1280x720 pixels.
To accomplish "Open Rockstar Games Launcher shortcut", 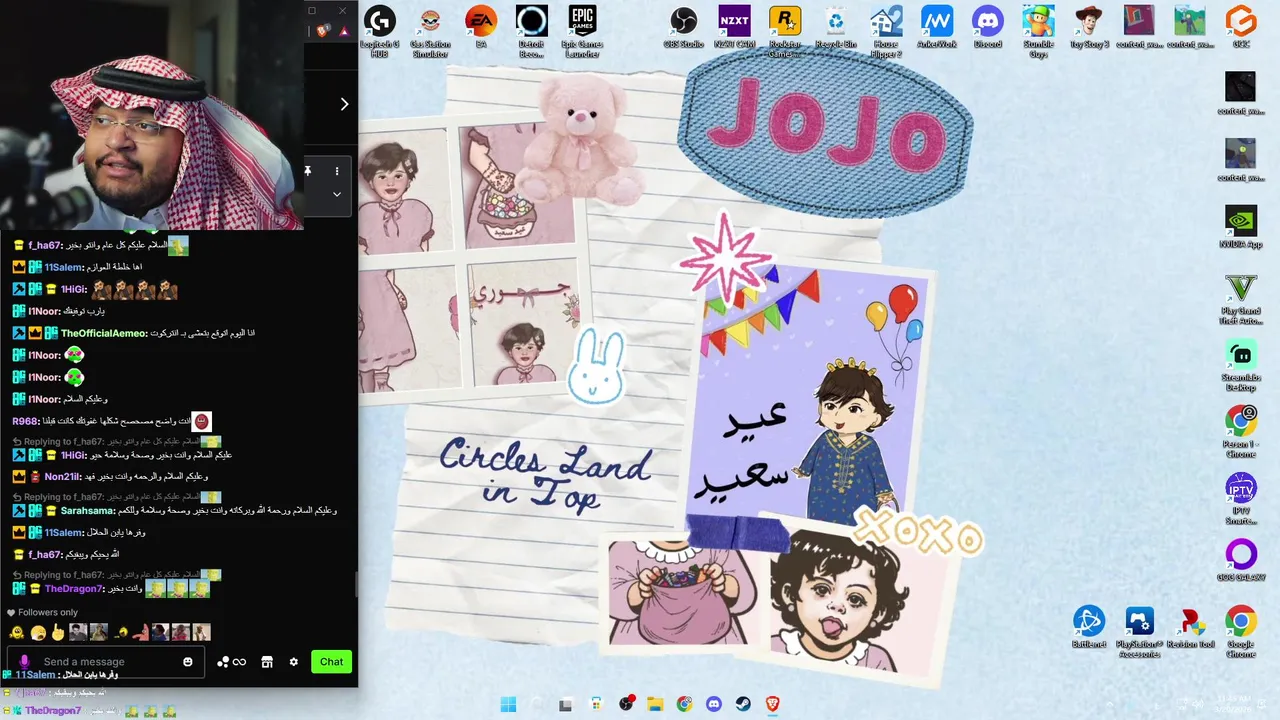I will (x=785, y=30).
